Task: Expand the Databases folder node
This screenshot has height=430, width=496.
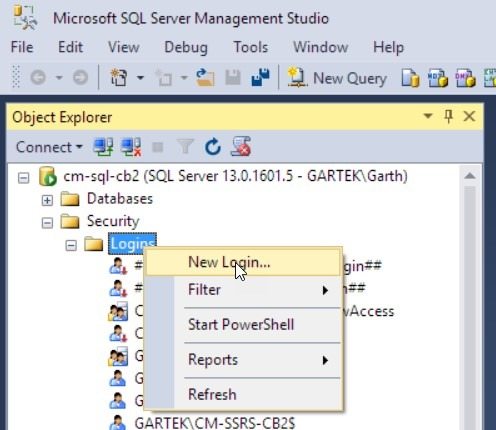Action: [47, 200]
